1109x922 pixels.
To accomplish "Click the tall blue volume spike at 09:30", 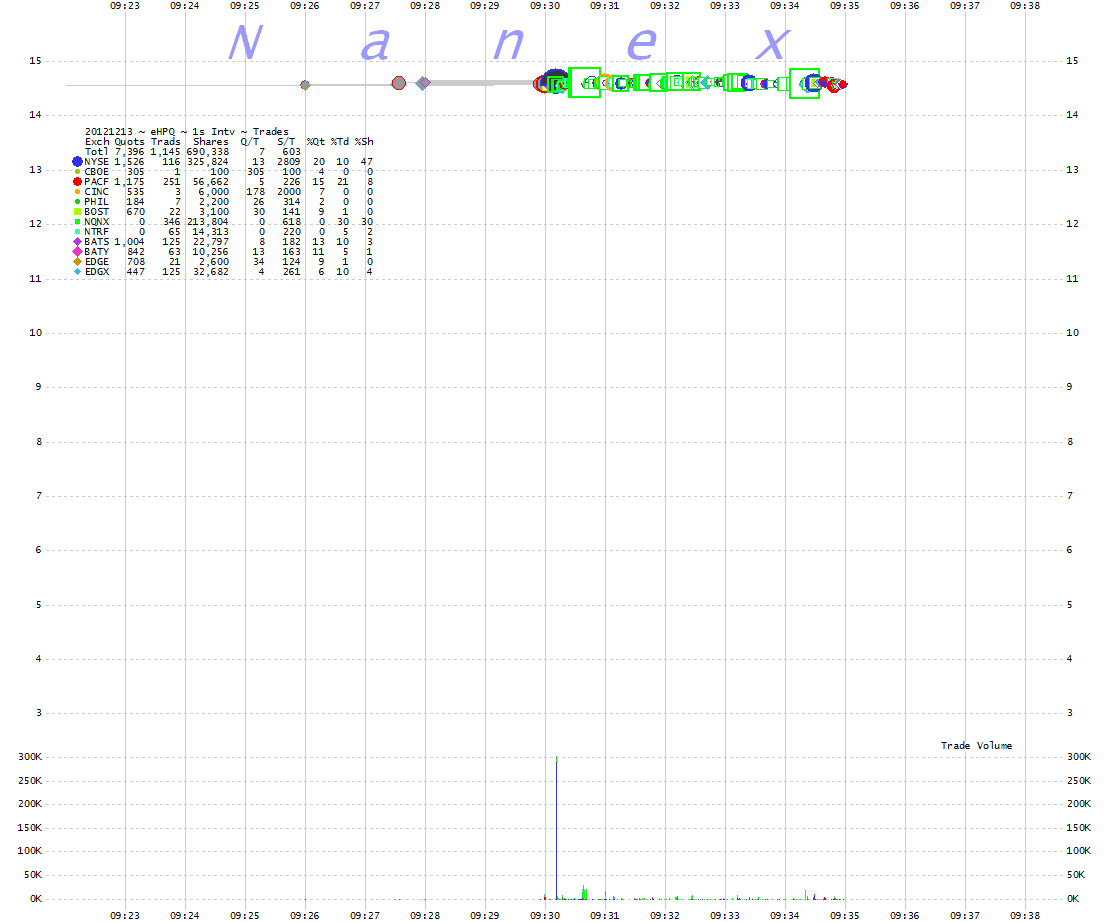I will point(557,827).
